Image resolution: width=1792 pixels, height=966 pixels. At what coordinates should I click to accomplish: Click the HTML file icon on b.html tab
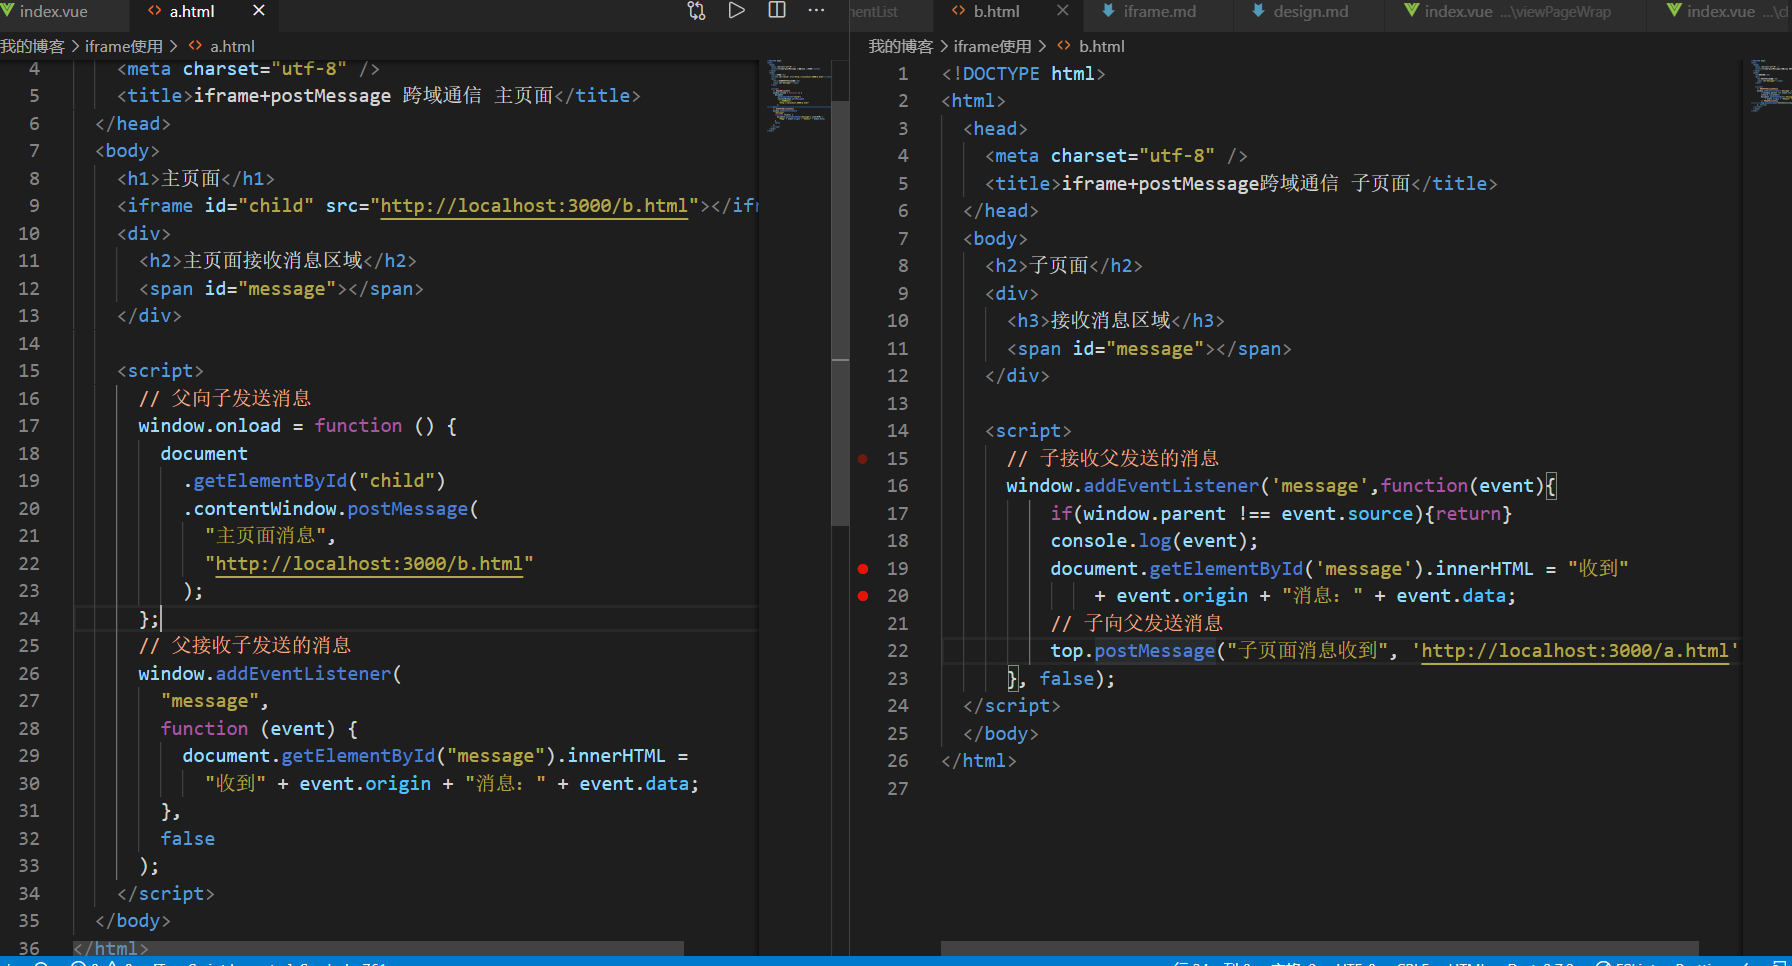tap(958, 11)
